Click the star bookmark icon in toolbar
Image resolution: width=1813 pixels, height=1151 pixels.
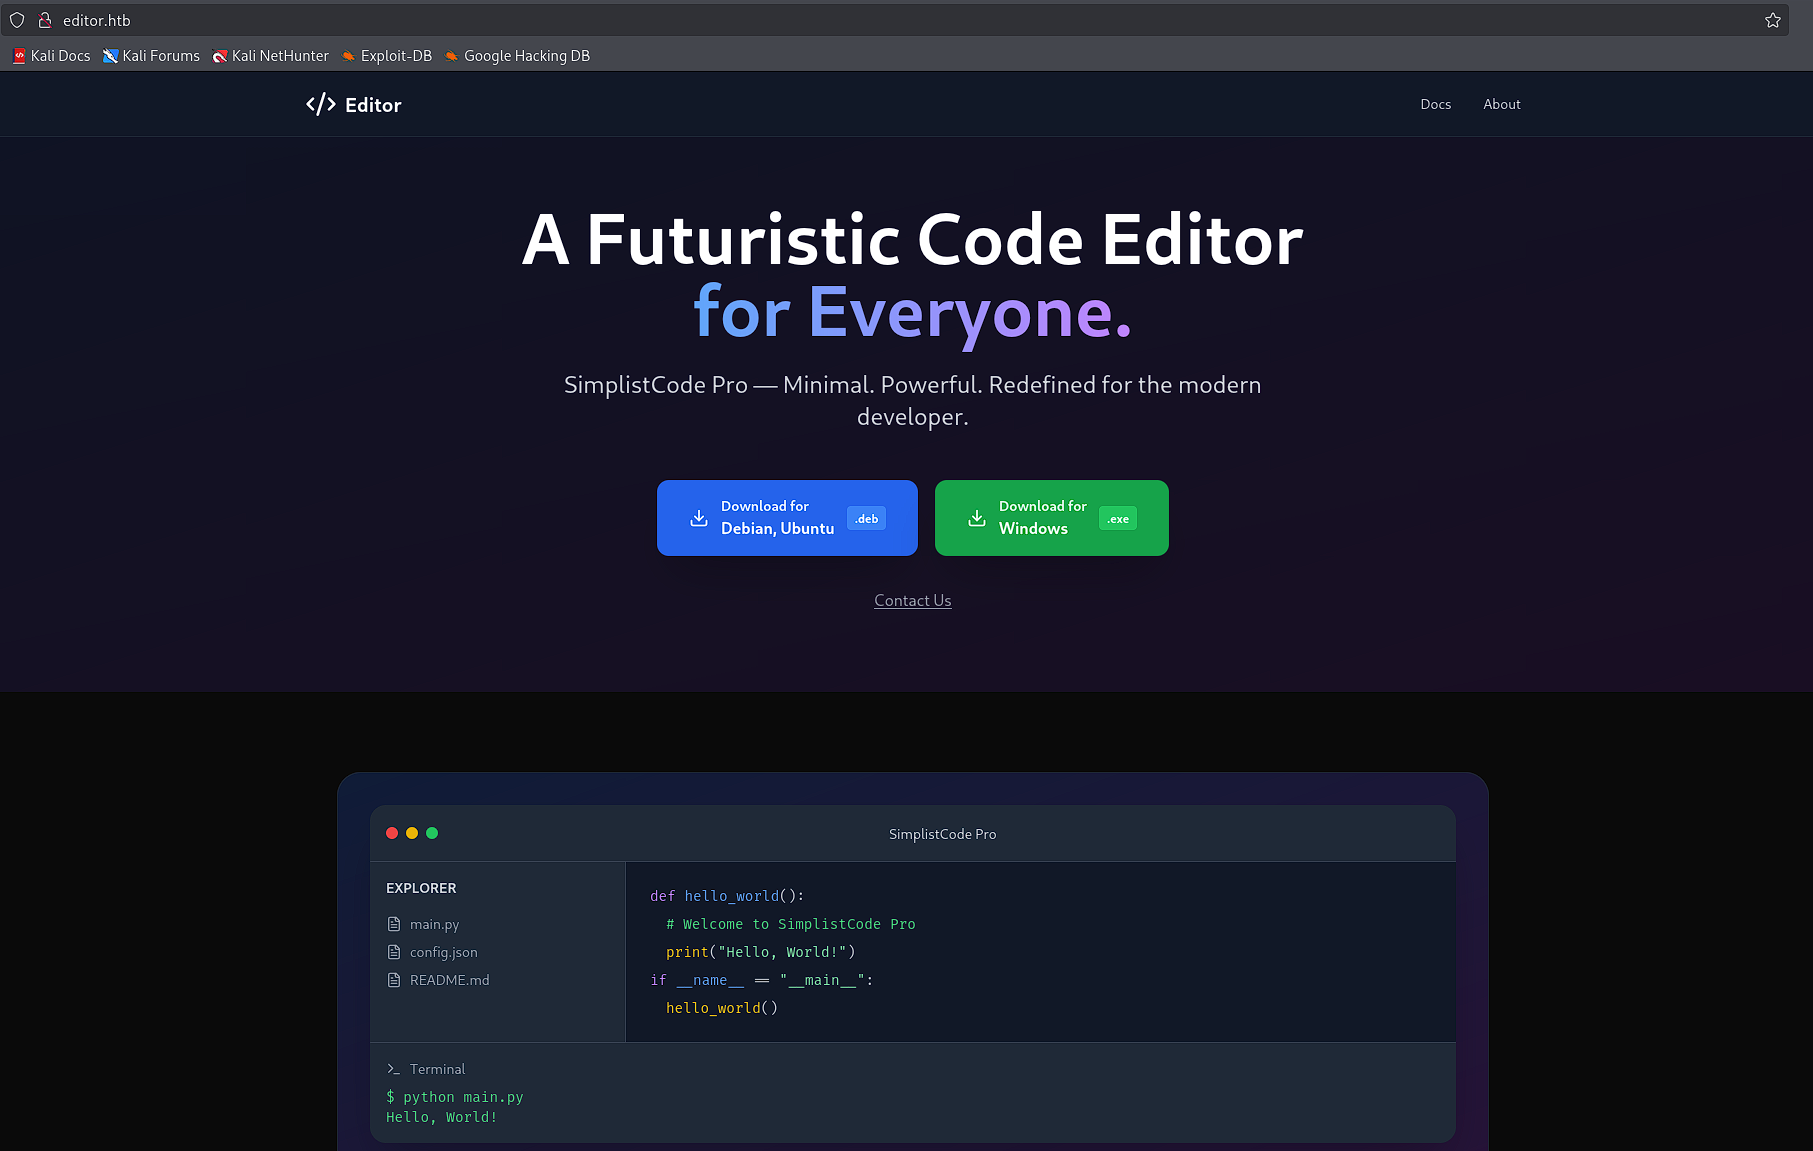pyautogui.click(x=1772, y=20)
